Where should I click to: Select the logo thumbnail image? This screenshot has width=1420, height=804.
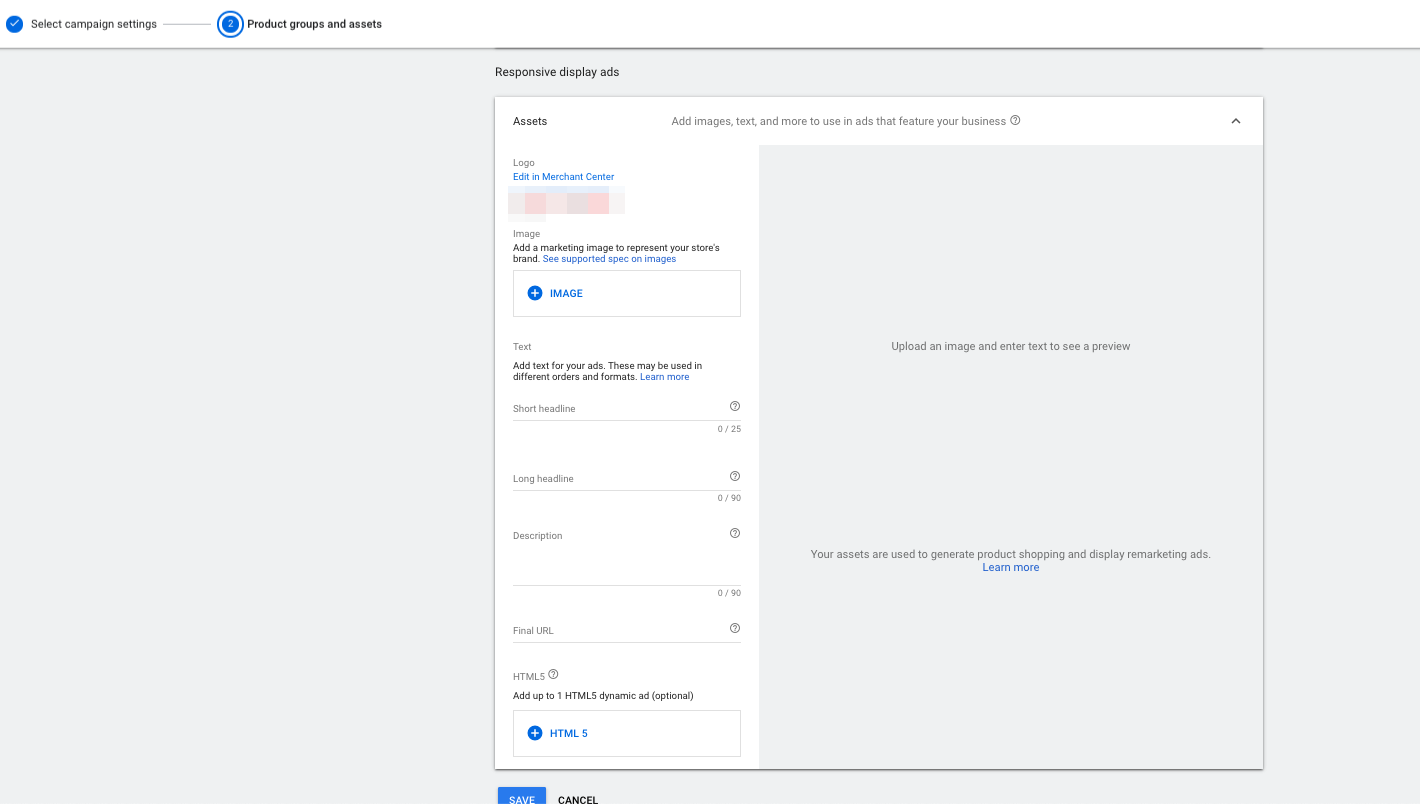[x=566, y=203]
